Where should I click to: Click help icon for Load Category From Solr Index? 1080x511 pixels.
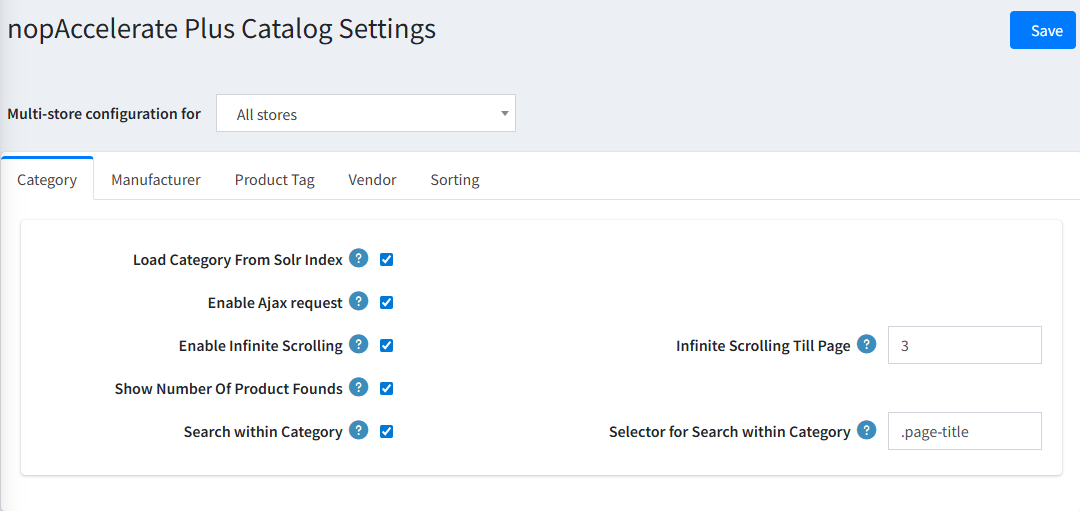pyautogui.click(x=358, y=259)
